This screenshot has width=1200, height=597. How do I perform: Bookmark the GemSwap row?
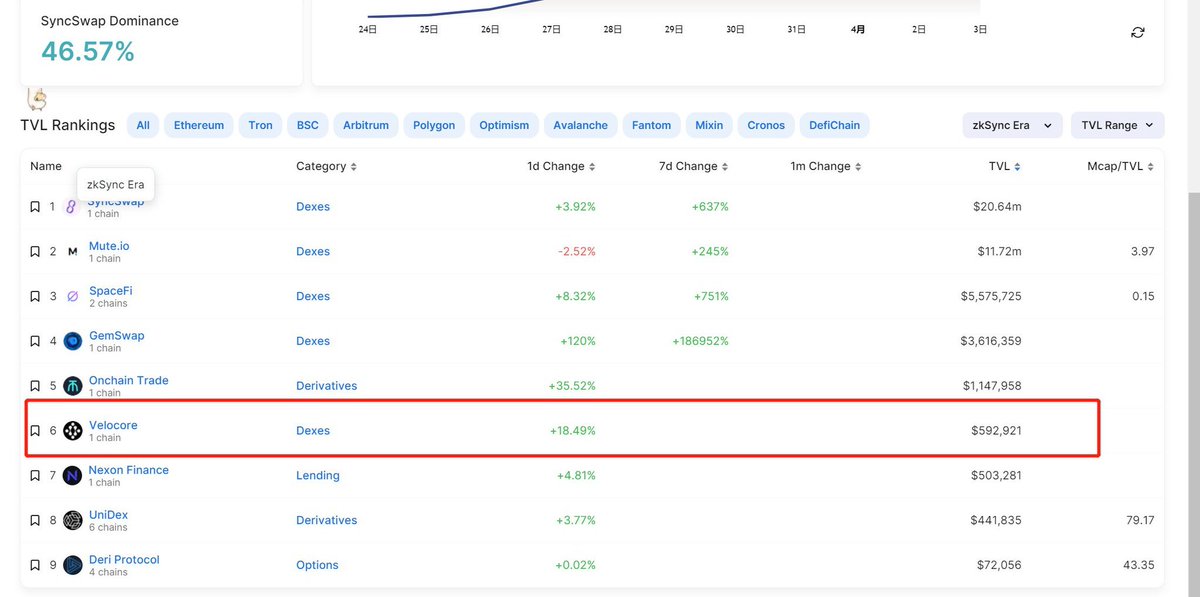click(x=35, y=341)
